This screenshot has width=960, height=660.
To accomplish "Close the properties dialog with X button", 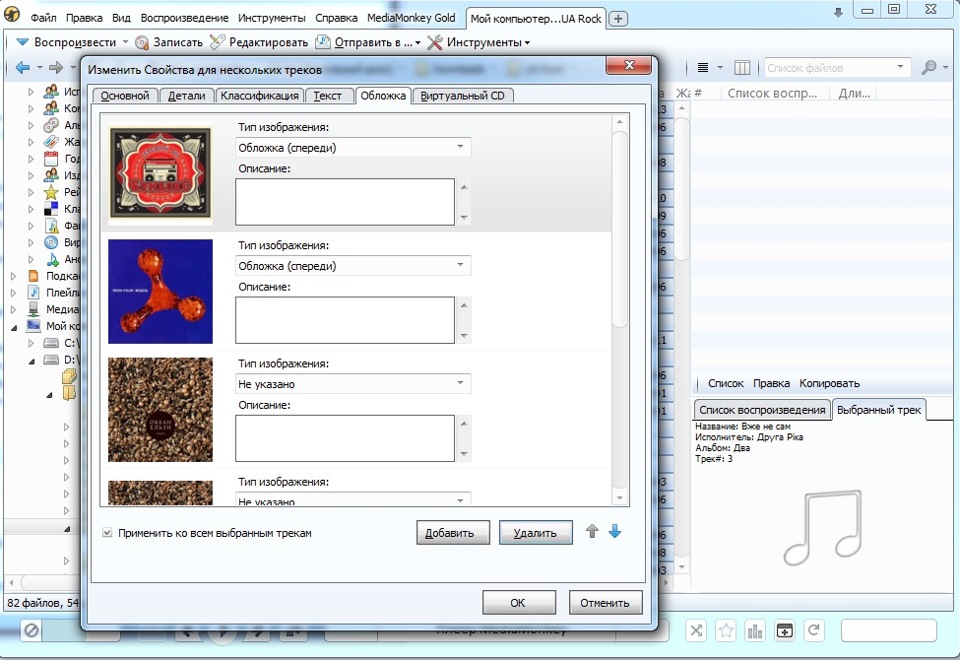I will point(628,65).
